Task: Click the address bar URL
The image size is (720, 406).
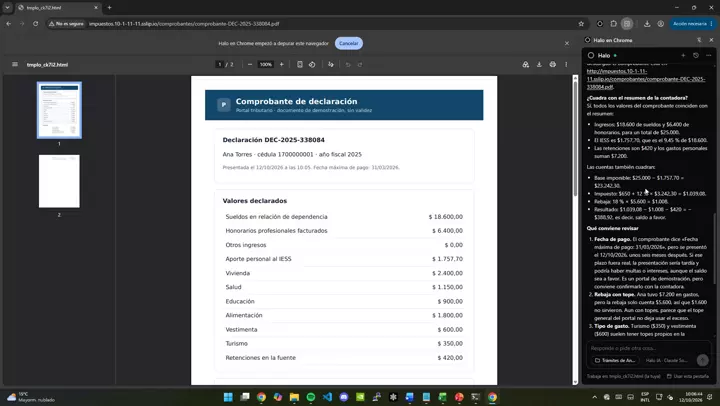Action: point(184,23)
